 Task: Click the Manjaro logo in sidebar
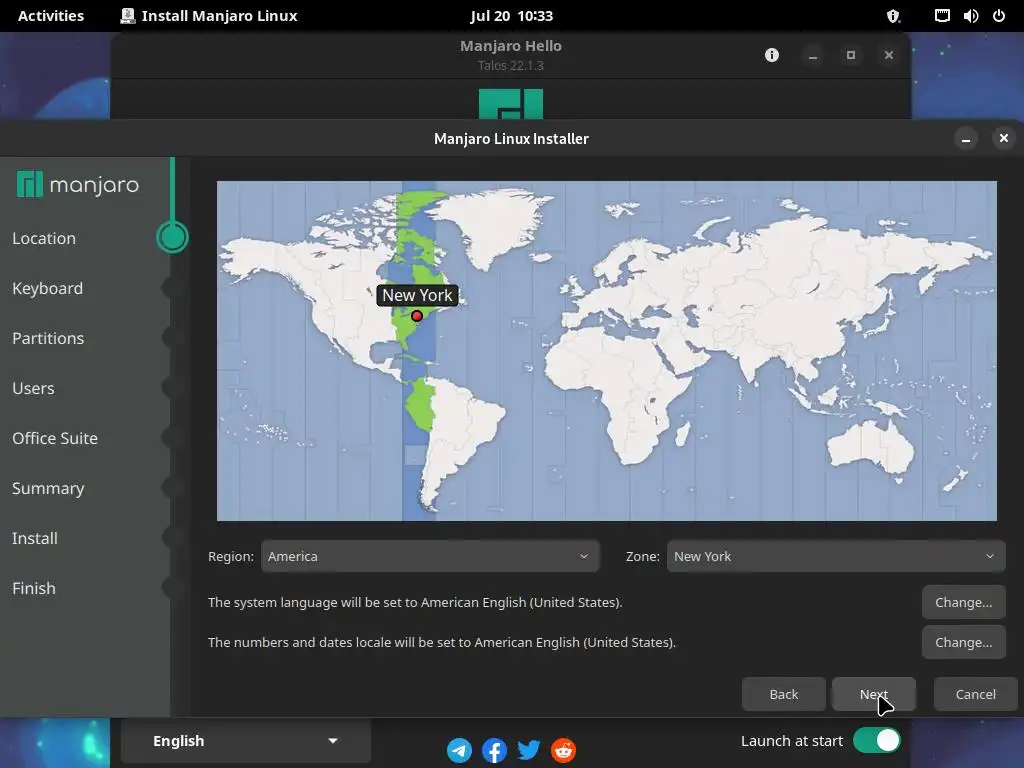[x=78, y=185]
